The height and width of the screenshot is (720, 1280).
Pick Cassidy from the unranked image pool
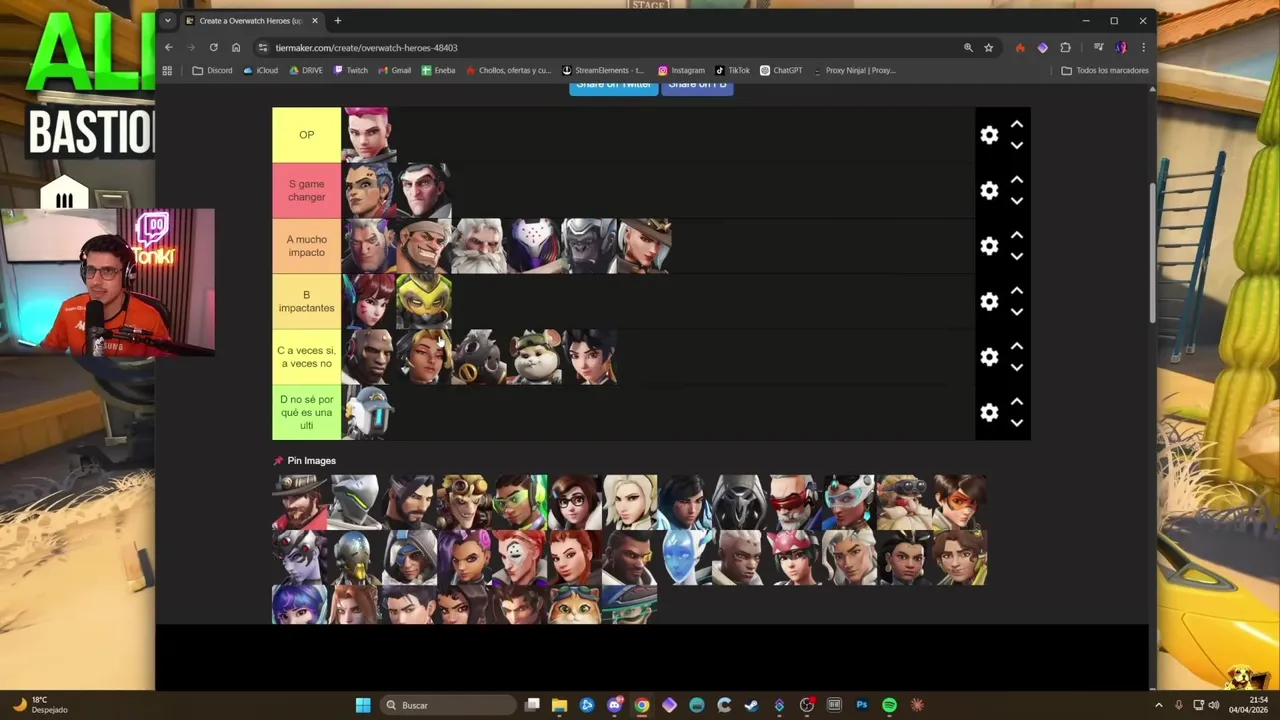pos(299,502)
